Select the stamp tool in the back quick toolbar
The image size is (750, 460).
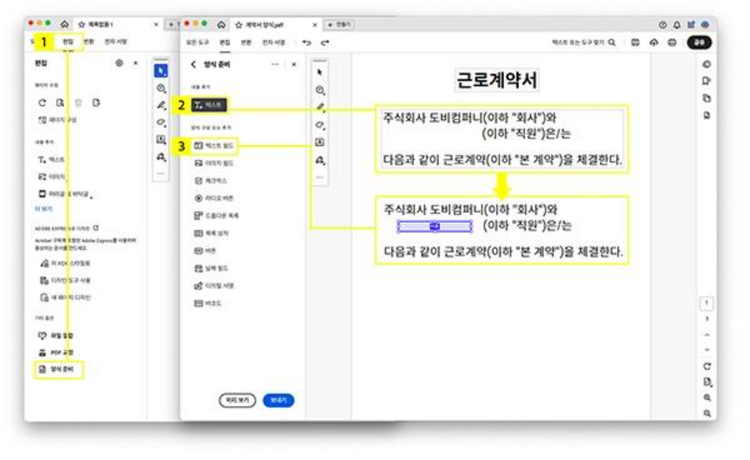coord(161,157)
